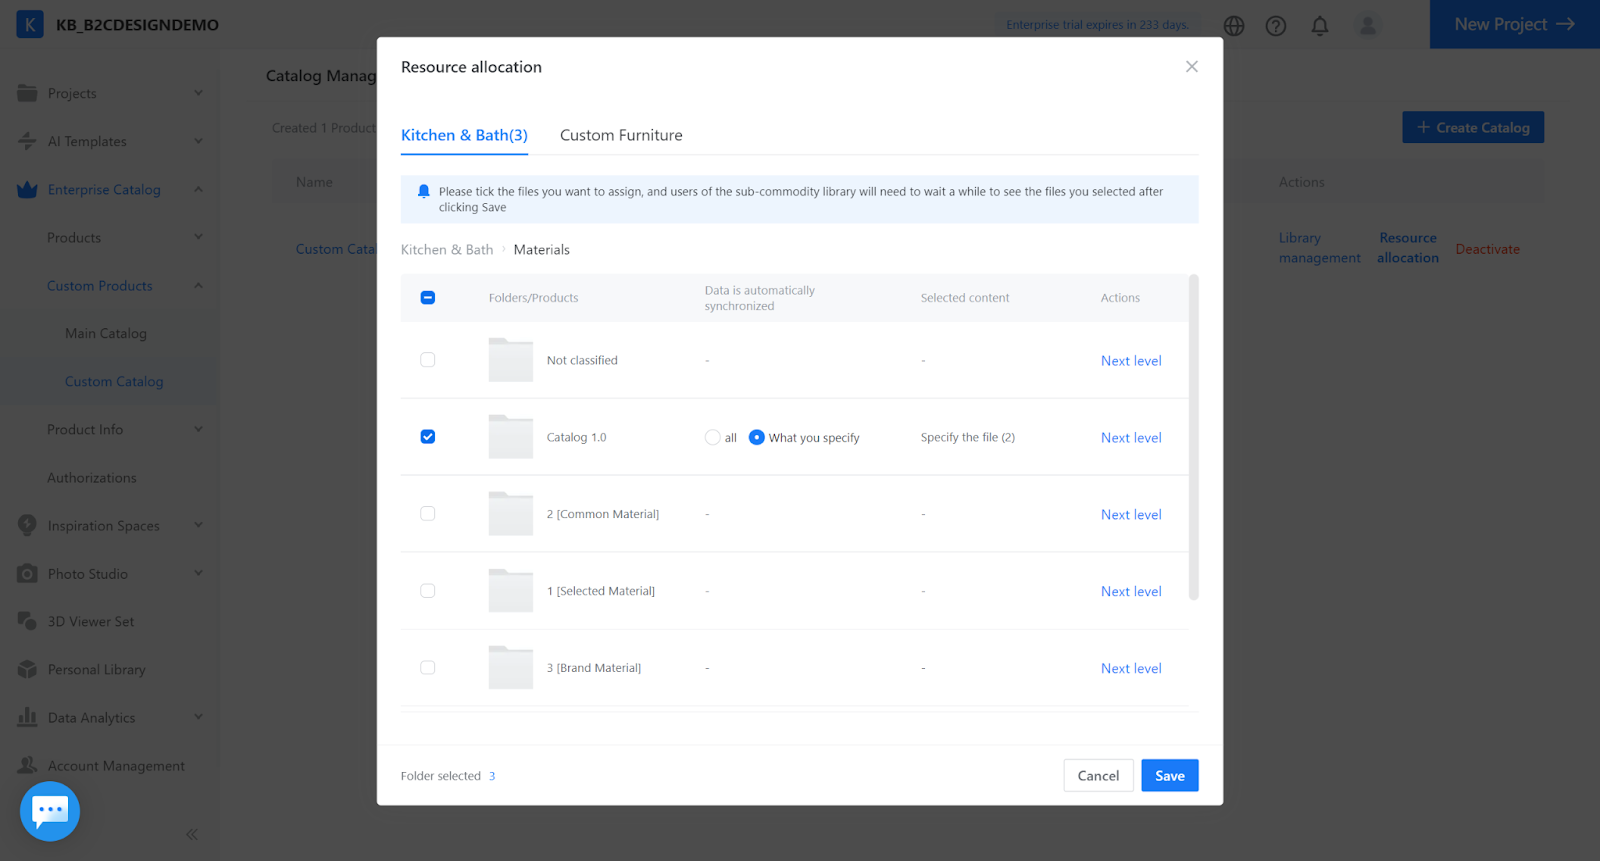Collapse the Custom Products chevron
Image resolution: width=1600 pixels, height=861 pixels.
(x=198, y=285)
